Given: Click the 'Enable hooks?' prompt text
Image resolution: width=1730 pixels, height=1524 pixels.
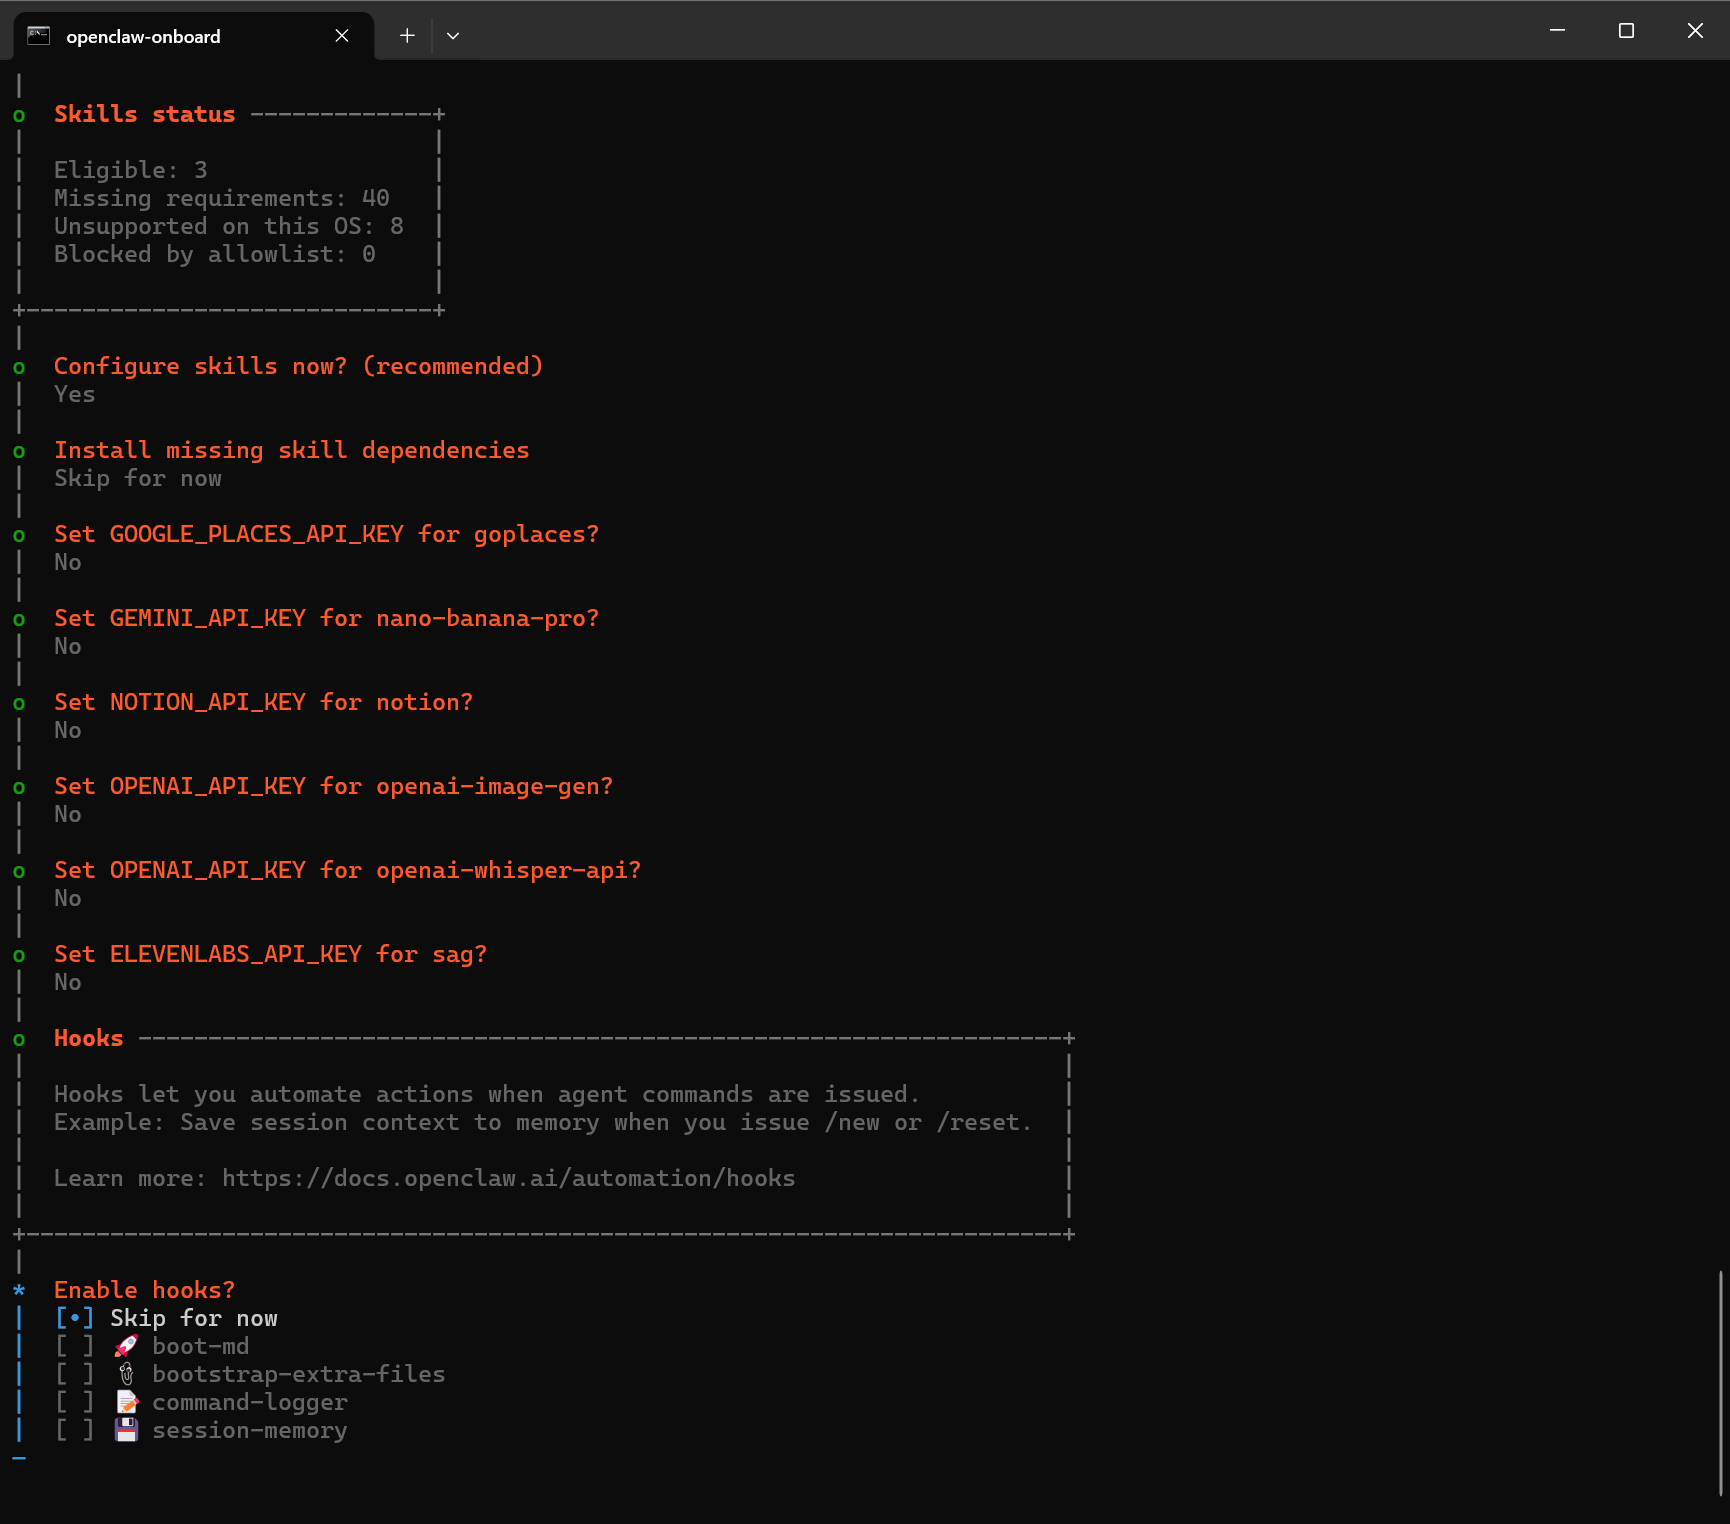Looking at the screenshot, I should click(x=144, y=1290).
